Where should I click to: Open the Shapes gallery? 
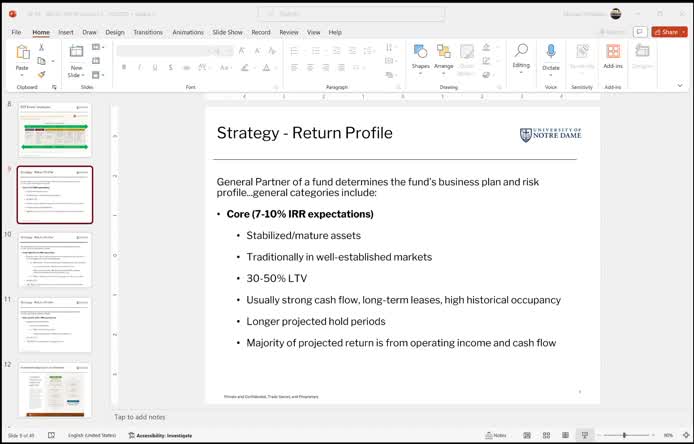(x=420, y=54)
